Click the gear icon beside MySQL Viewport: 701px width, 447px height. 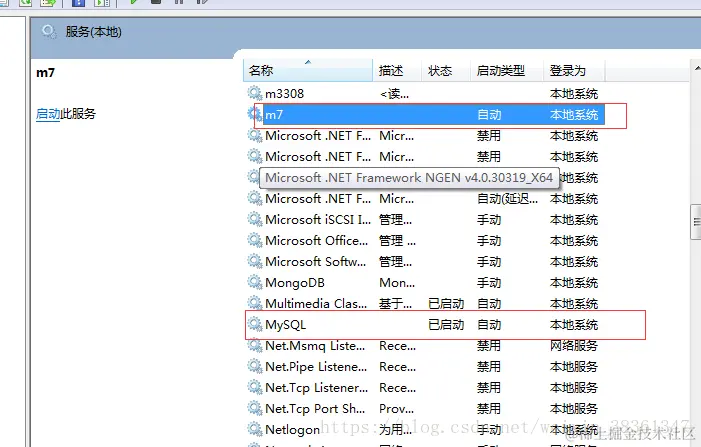[x=255, y=325]
